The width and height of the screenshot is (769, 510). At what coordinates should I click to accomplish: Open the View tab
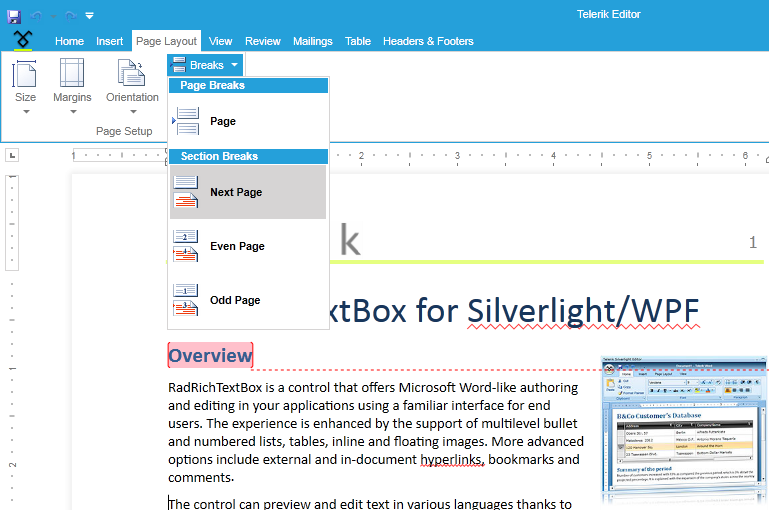pyautogui.click(x=220, y=41)
